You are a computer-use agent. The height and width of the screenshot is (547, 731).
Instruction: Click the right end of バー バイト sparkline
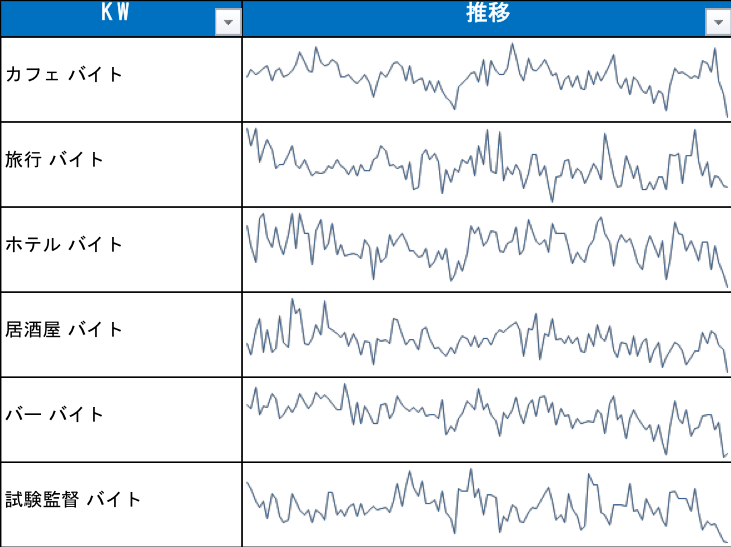[x=725, y=455]
